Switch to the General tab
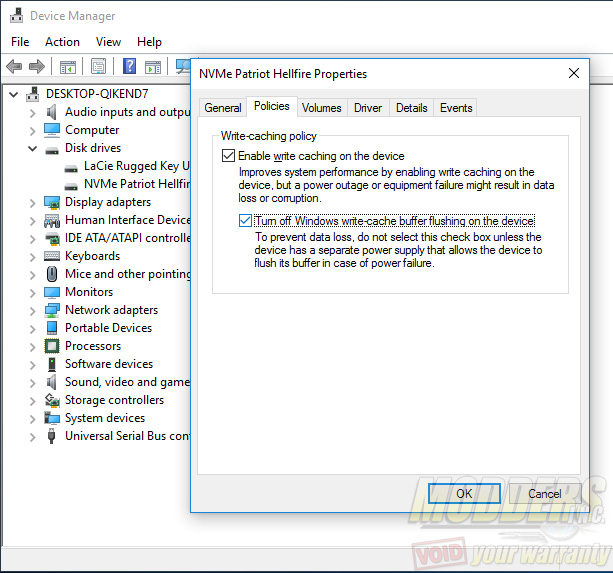Viewport: 613px width, 573px height. click(223, 108)
